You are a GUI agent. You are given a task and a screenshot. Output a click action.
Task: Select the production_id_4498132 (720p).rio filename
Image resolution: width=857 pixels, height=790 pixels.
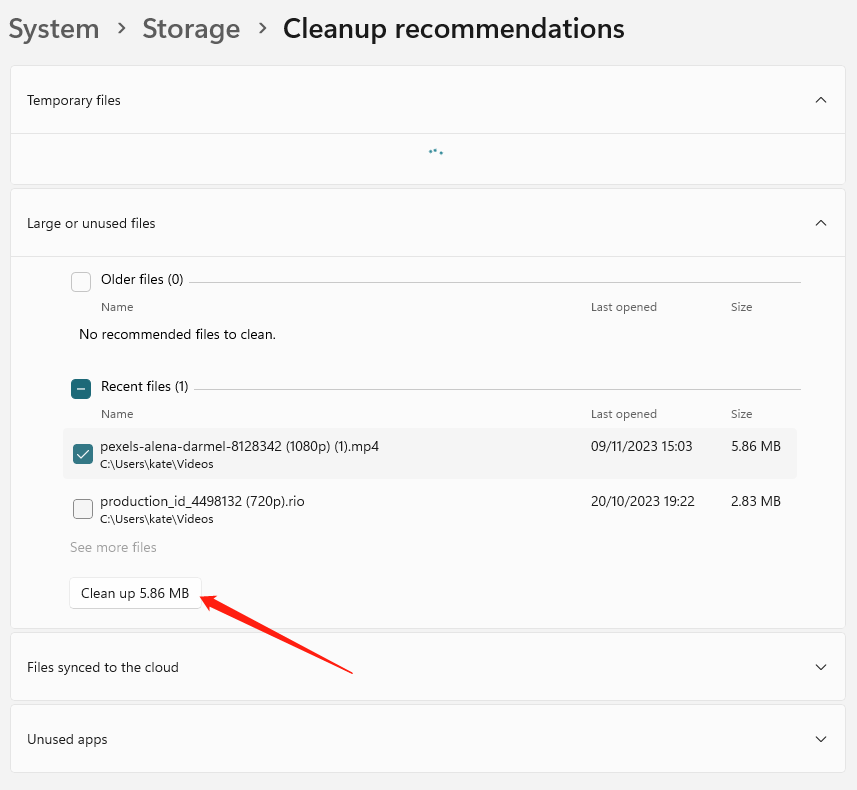(202, 501)
